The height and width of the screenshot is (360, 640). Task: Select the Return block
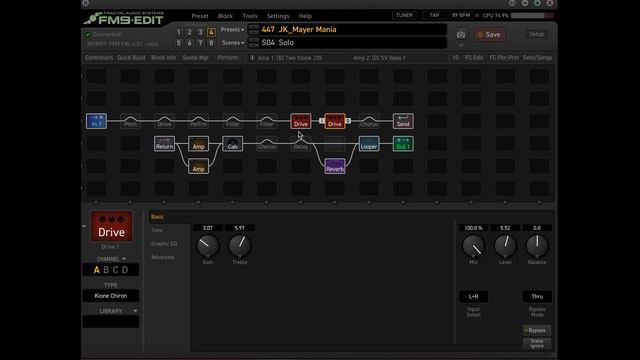point(164,144)
